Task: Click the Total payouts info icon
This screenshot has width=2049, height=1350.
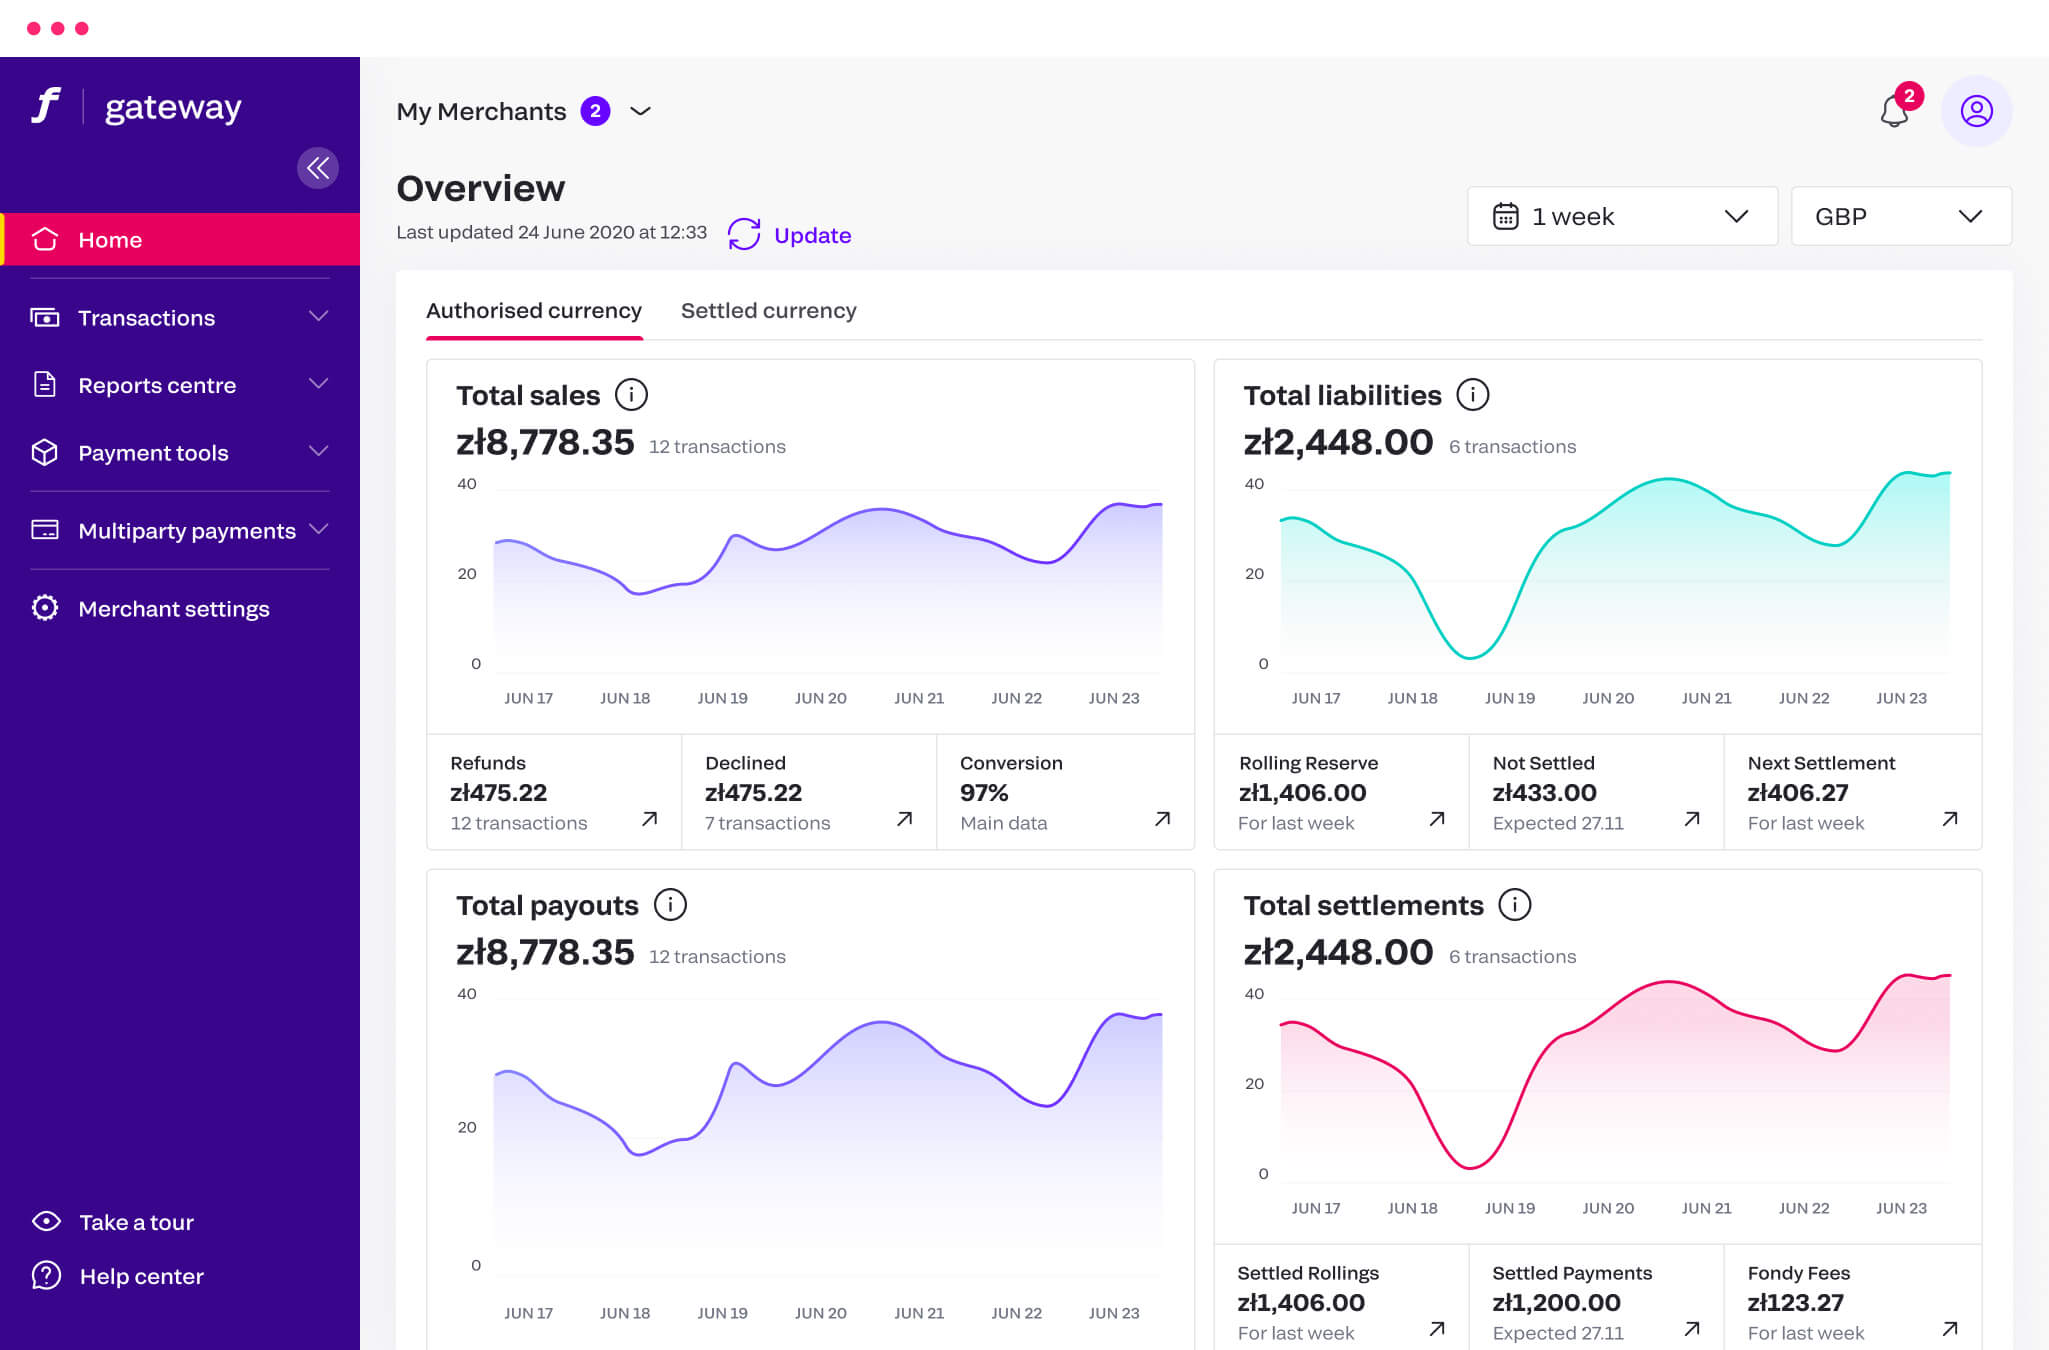Action: tap(670, 905)
